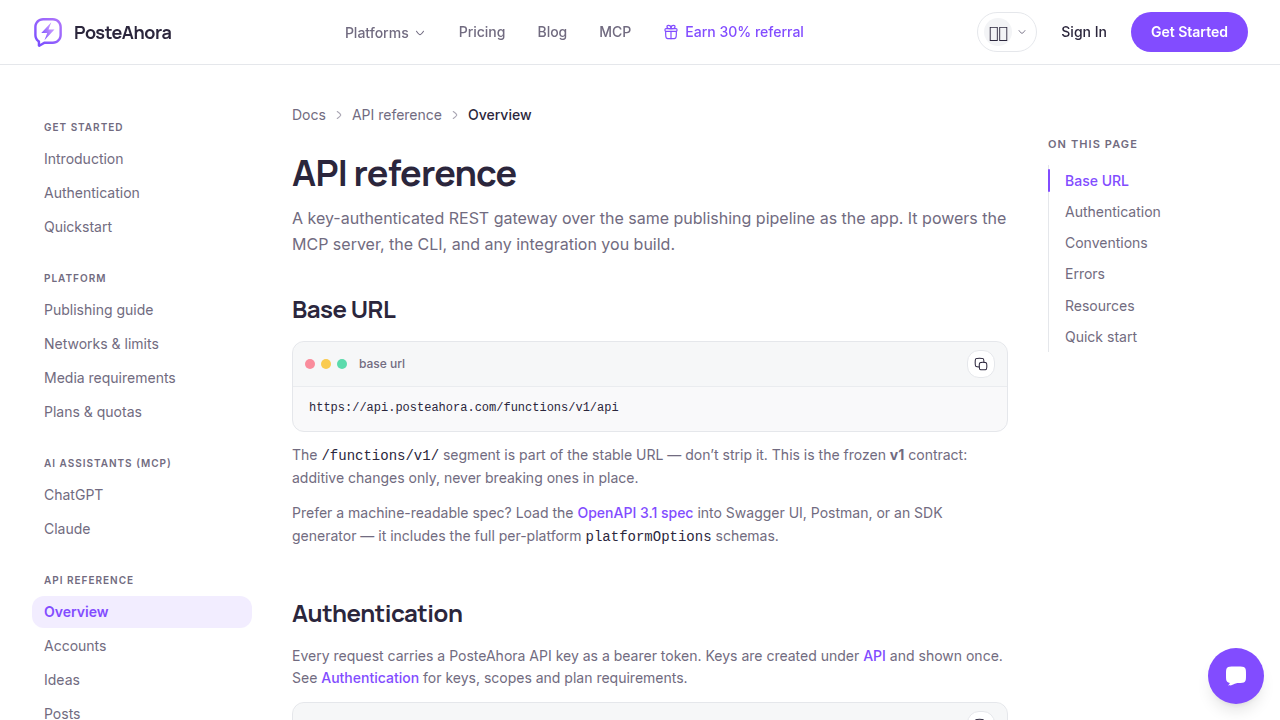Click the Authentication section heading
1280x720 pixels.
pos(377,613)
